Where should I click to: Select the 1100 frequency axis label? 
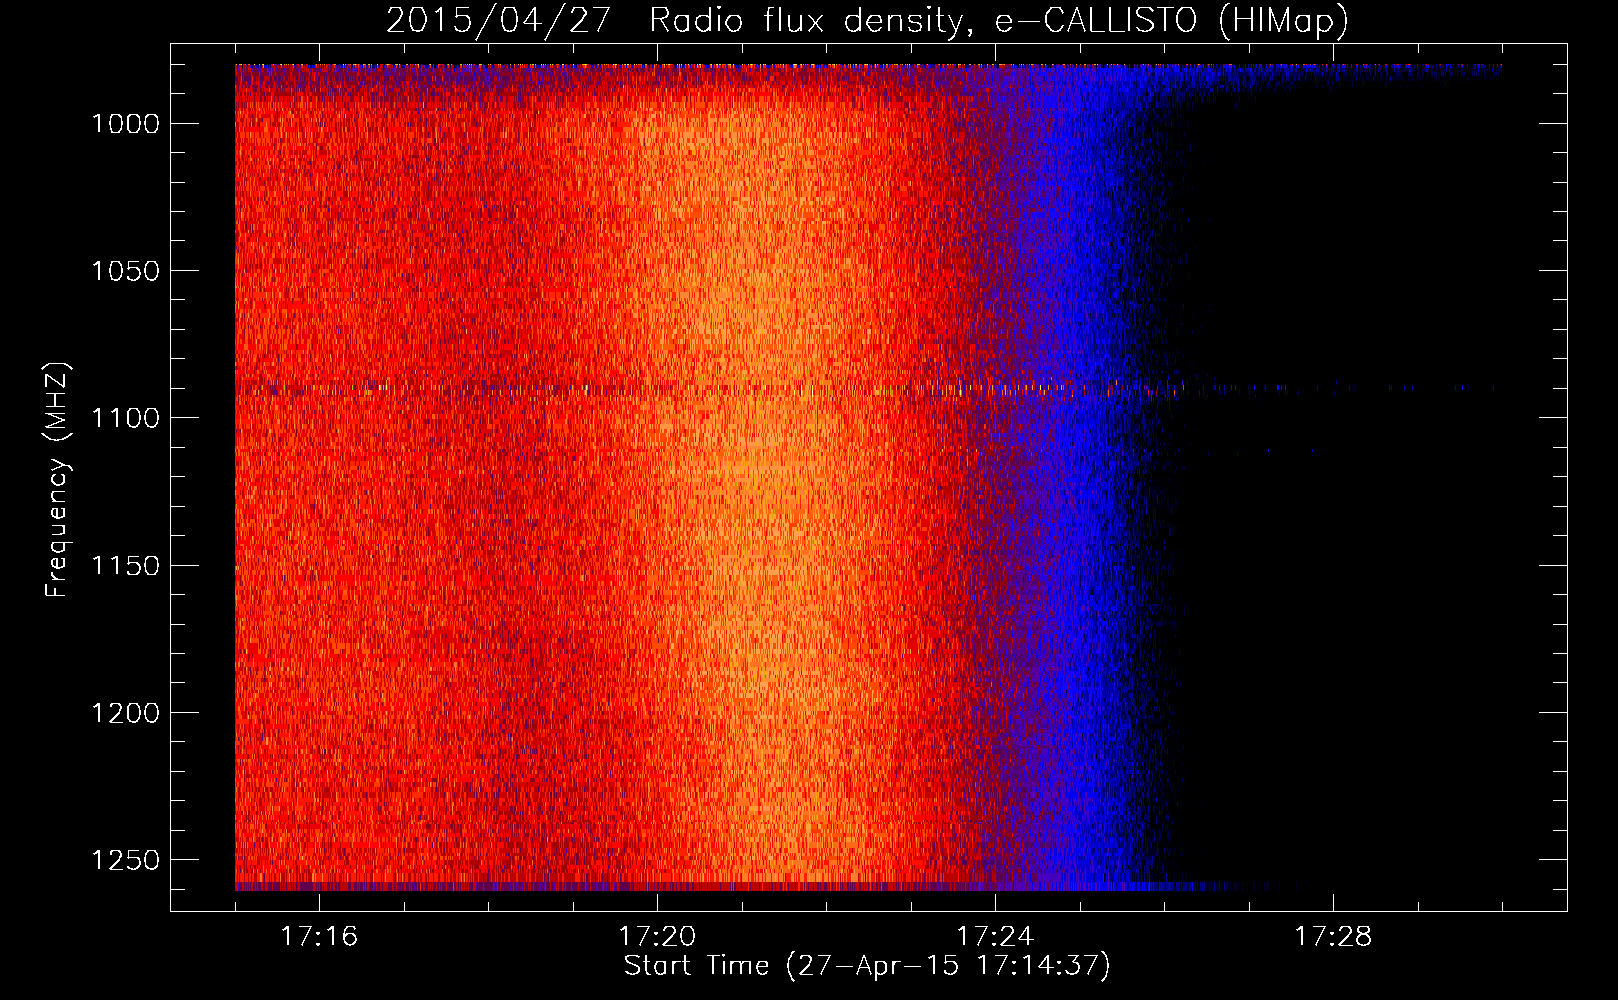pyautogui.click(x=125, y=418)
